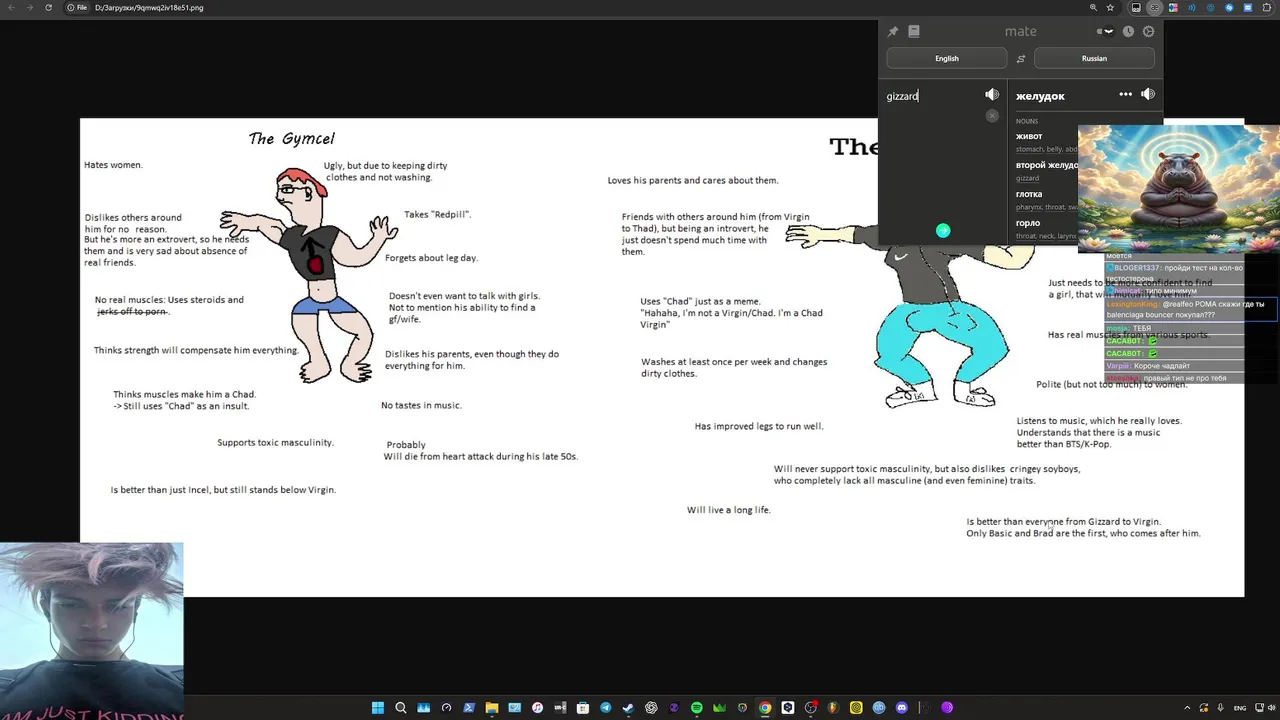Bookmark this page with star
The height and width of the screenshot is (720, 1280).
1111,8
